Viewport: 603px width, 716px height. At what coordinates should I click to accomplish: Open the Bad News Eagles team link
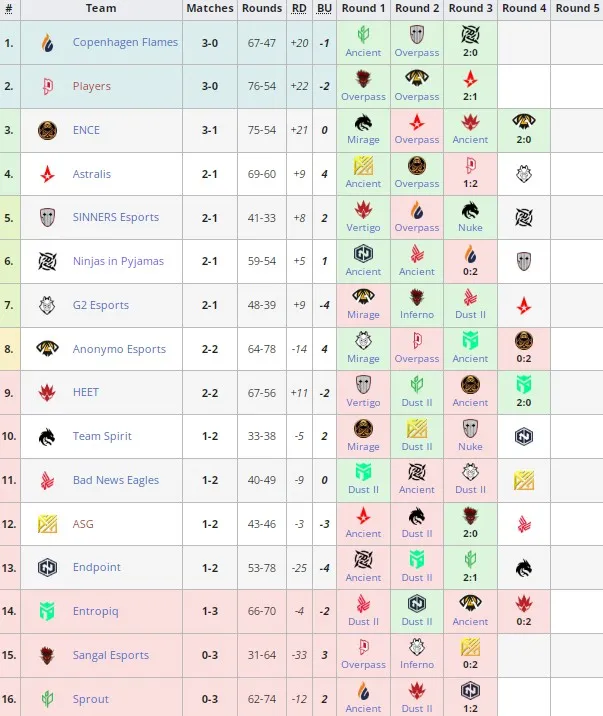point(115,480)
